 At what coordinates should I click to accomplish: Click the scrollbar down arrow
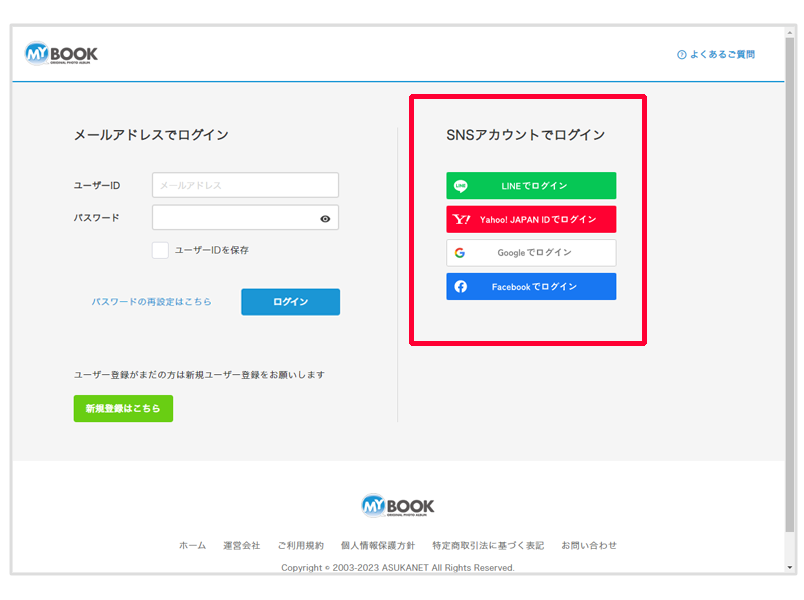click(790, 567)
